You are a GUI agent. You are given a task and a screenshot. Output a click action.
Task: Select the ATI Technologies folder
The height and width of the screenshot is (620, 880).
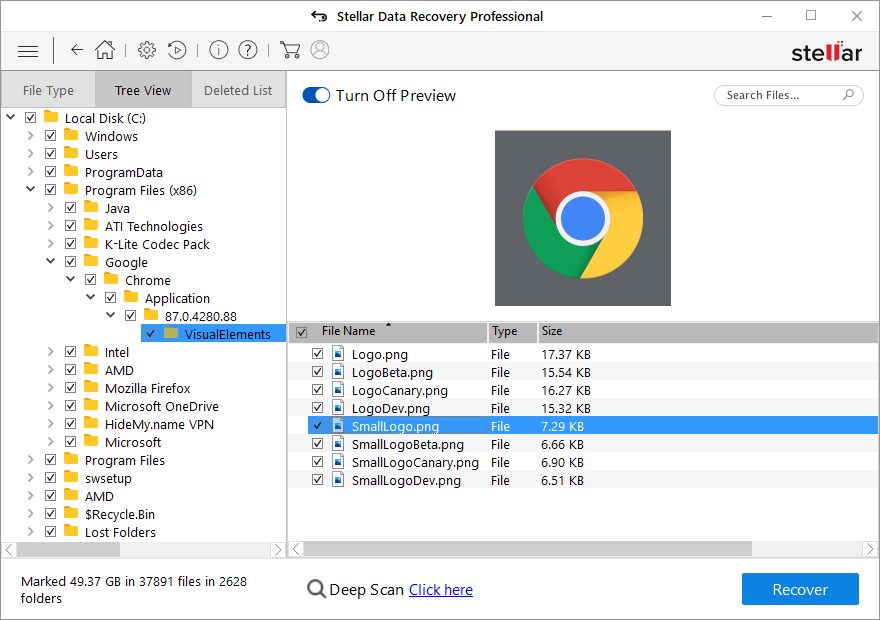point(154,226)
